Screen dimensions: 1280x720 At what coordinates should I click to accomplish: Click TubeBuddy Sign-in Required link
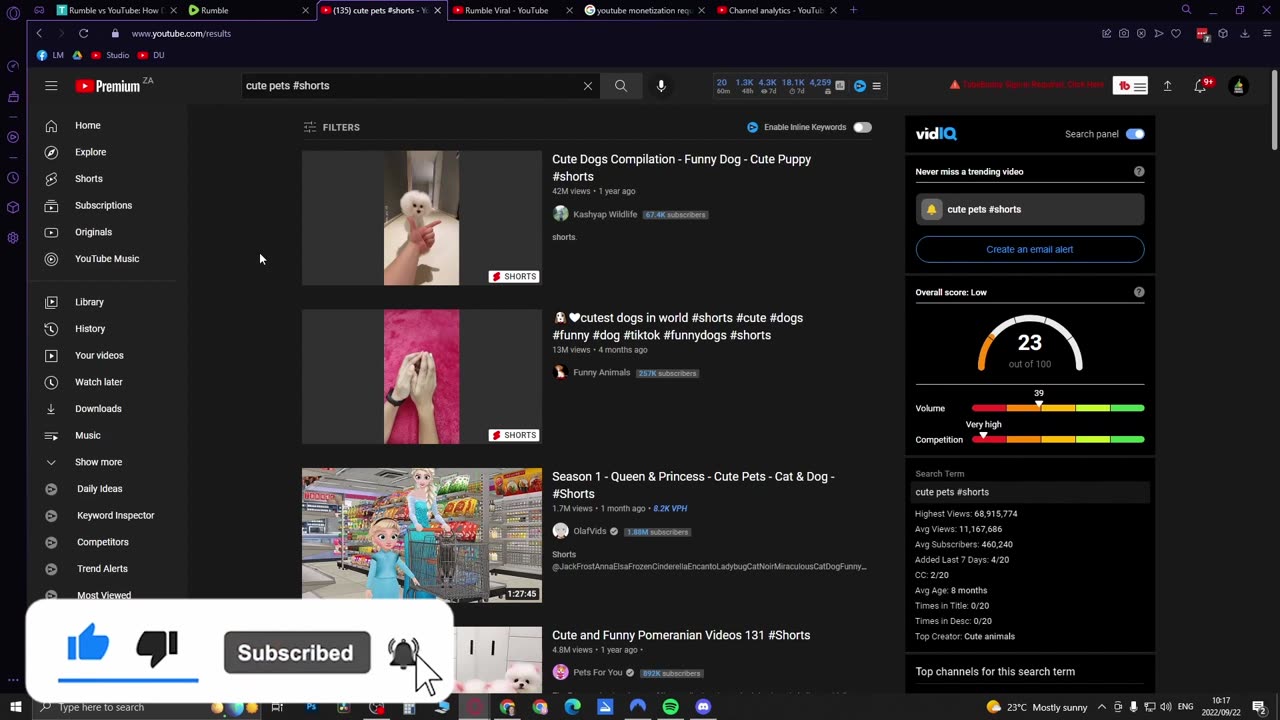click(1034, 85)
